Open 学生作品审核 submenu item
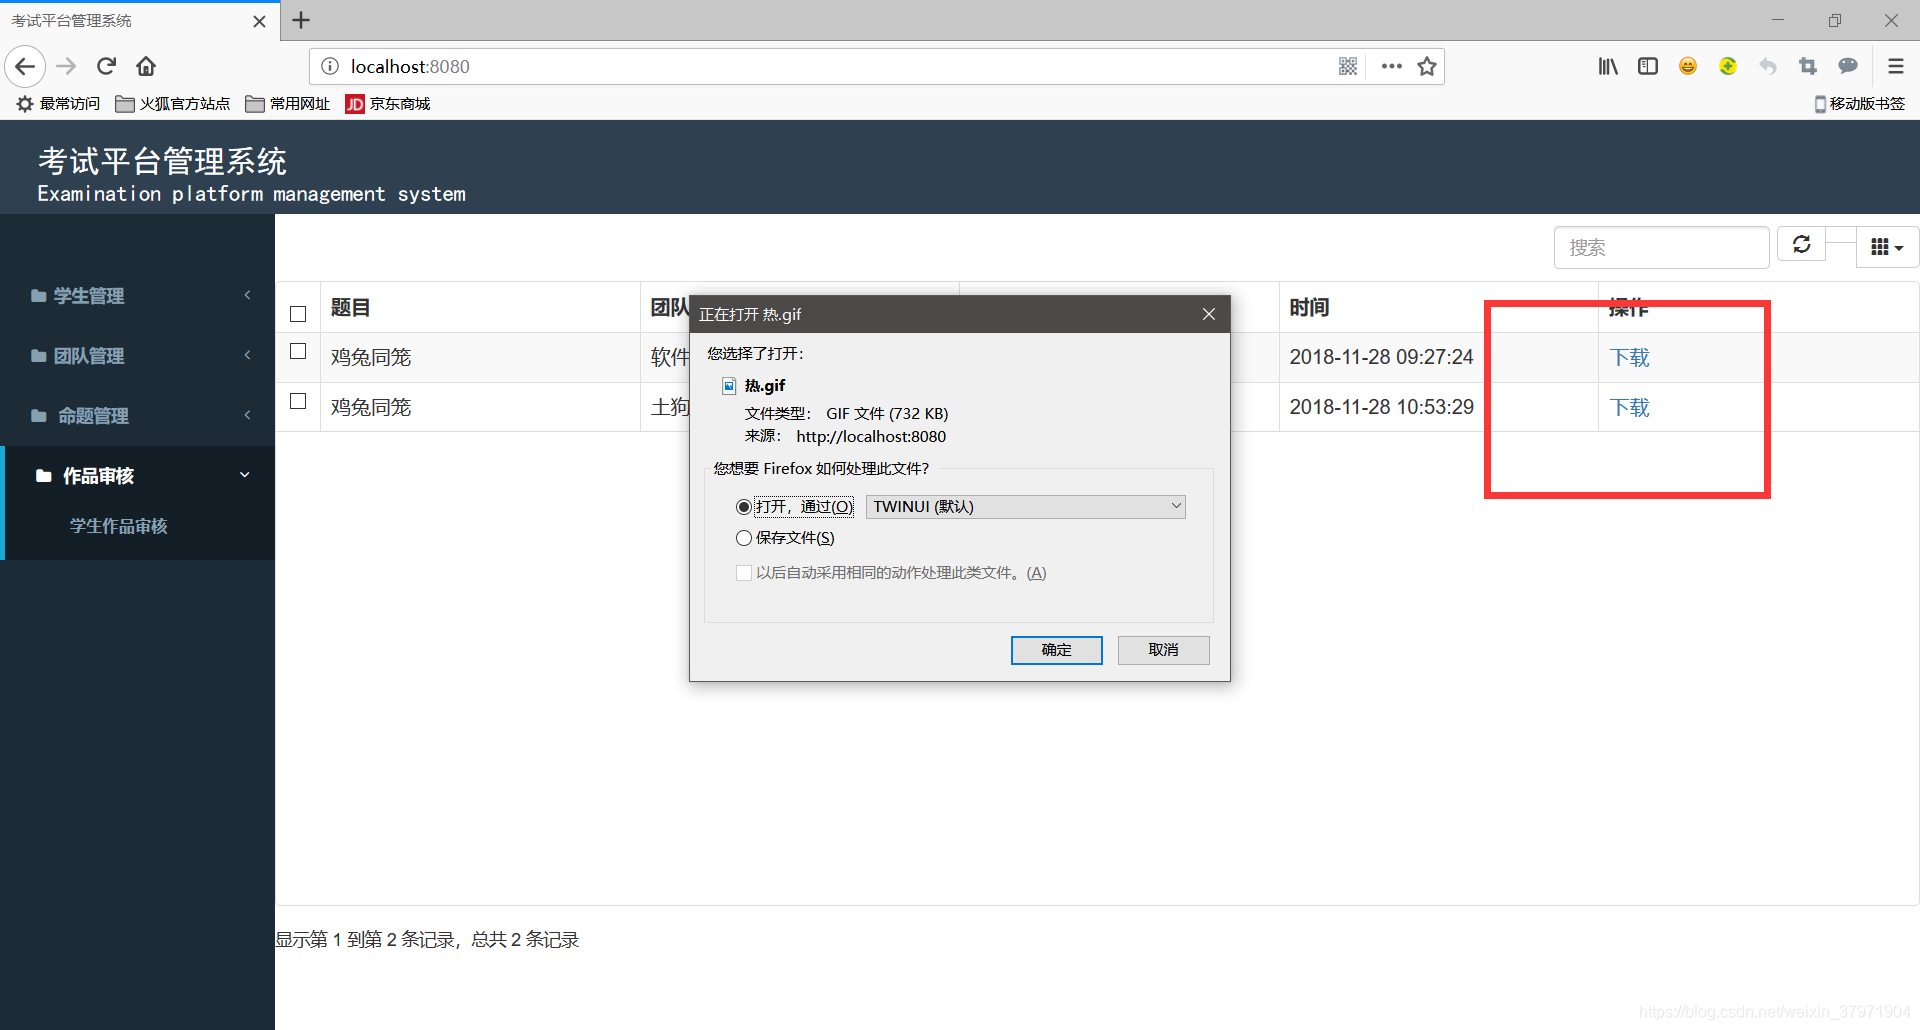 point(118,526)
